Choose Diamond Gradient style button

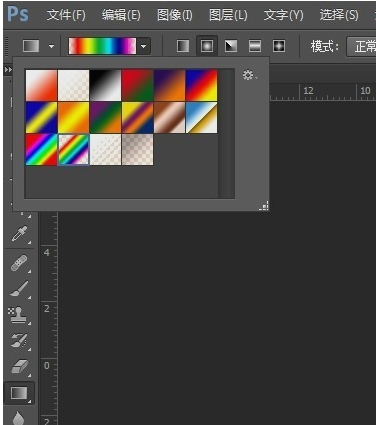(279, 46)
